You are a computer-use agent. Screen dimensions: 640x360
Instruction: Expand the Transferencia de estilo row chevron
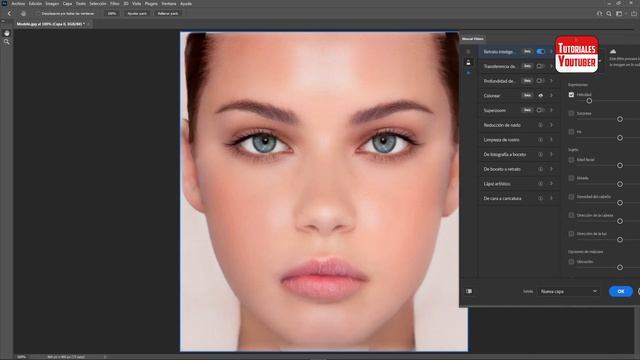point(551,66)
